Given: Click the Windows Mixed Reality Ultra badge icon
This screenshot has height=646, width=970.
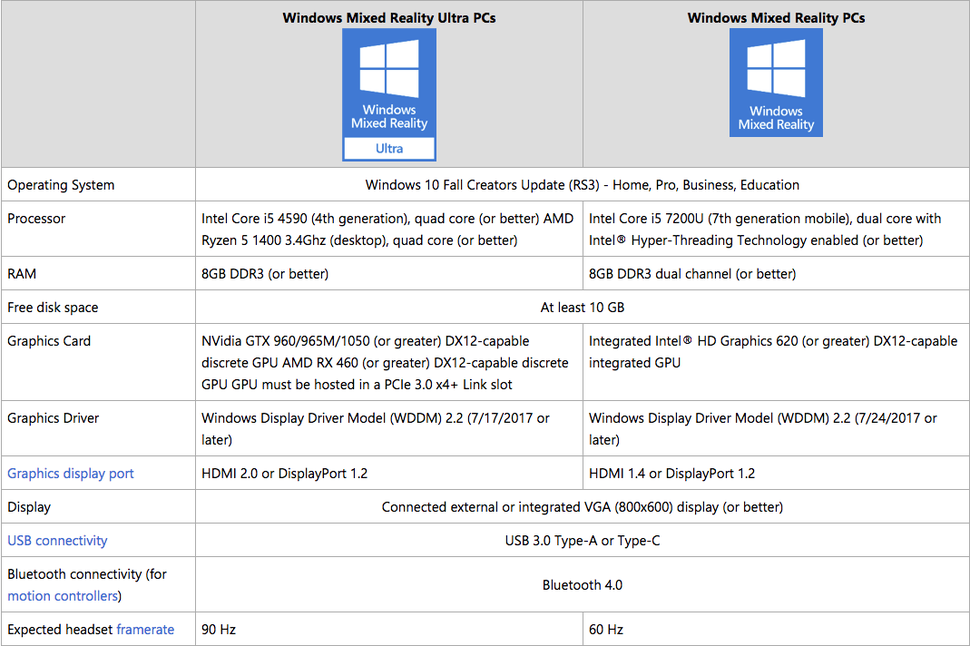Looking at the screenshot, I should coord(389,95).
